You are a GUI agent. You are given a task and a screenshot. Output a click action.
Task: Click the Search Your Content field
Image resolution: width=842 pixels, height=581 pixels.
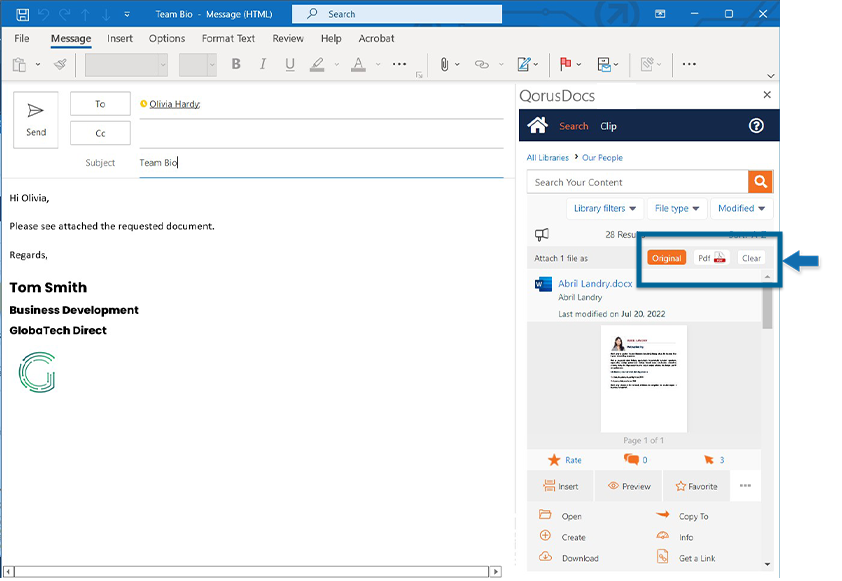tap(637, 182)
